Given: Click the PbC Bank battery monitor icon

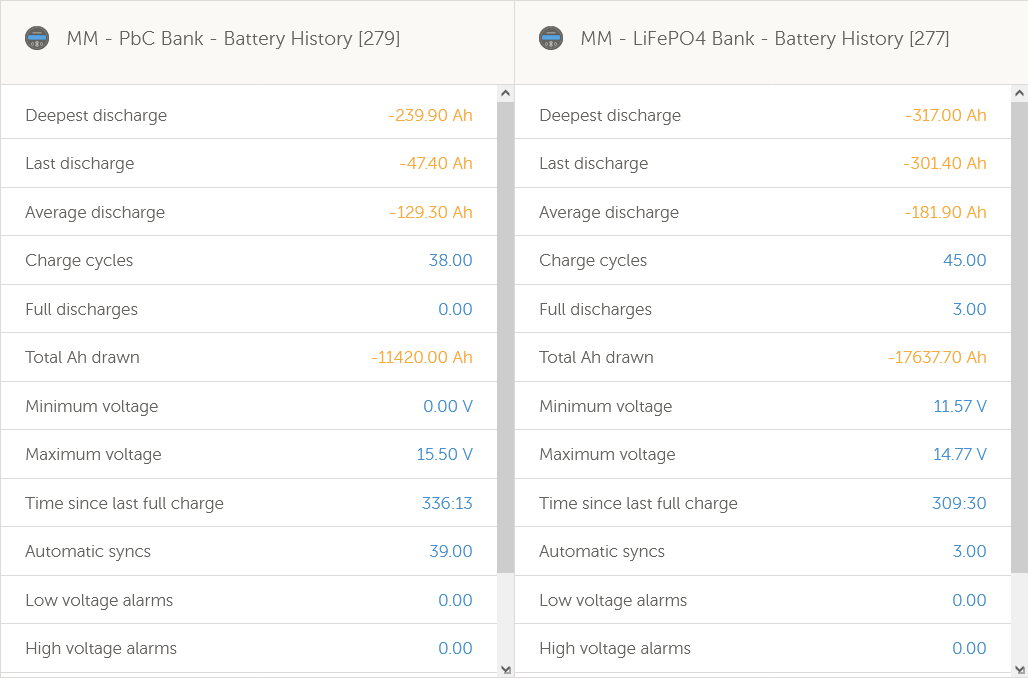Looking at the screenshot, I should (37, 39).
